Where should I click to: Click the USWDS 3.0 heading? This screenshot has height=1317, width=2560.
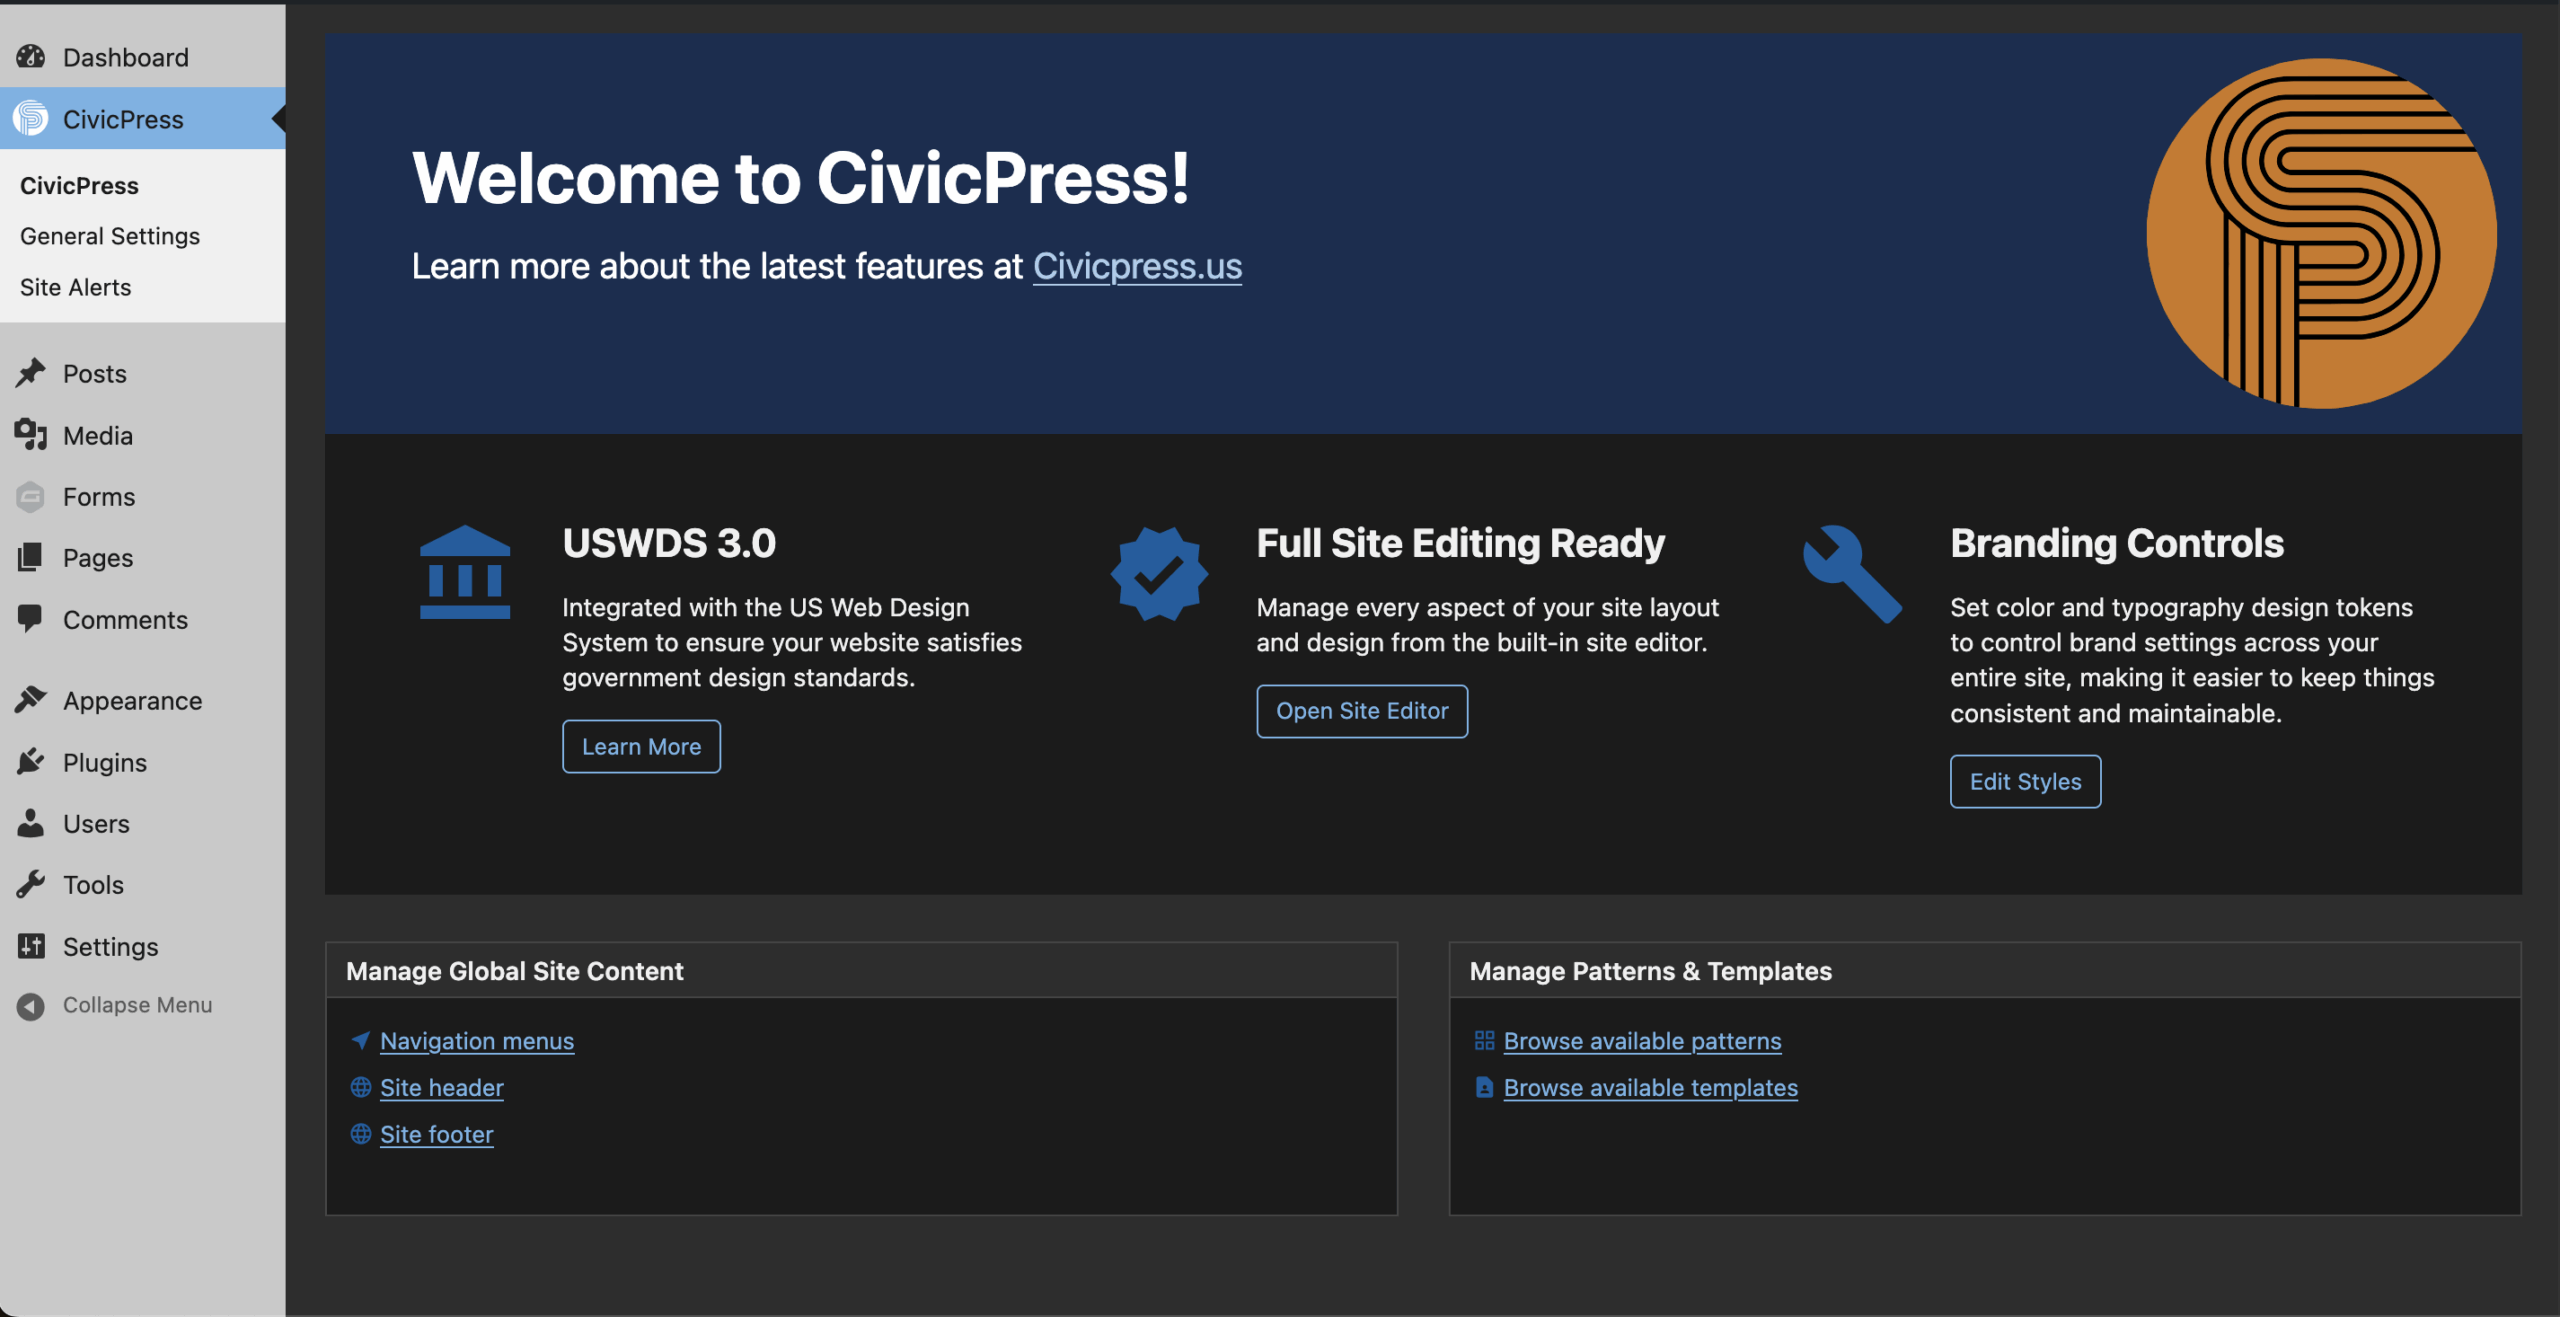click(x=669, y=543)
